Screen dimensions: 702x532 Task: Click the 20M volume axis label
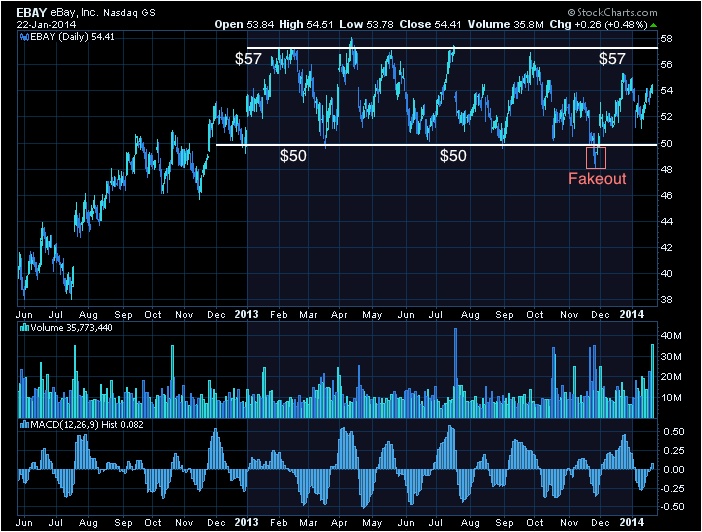click(671, 377)
